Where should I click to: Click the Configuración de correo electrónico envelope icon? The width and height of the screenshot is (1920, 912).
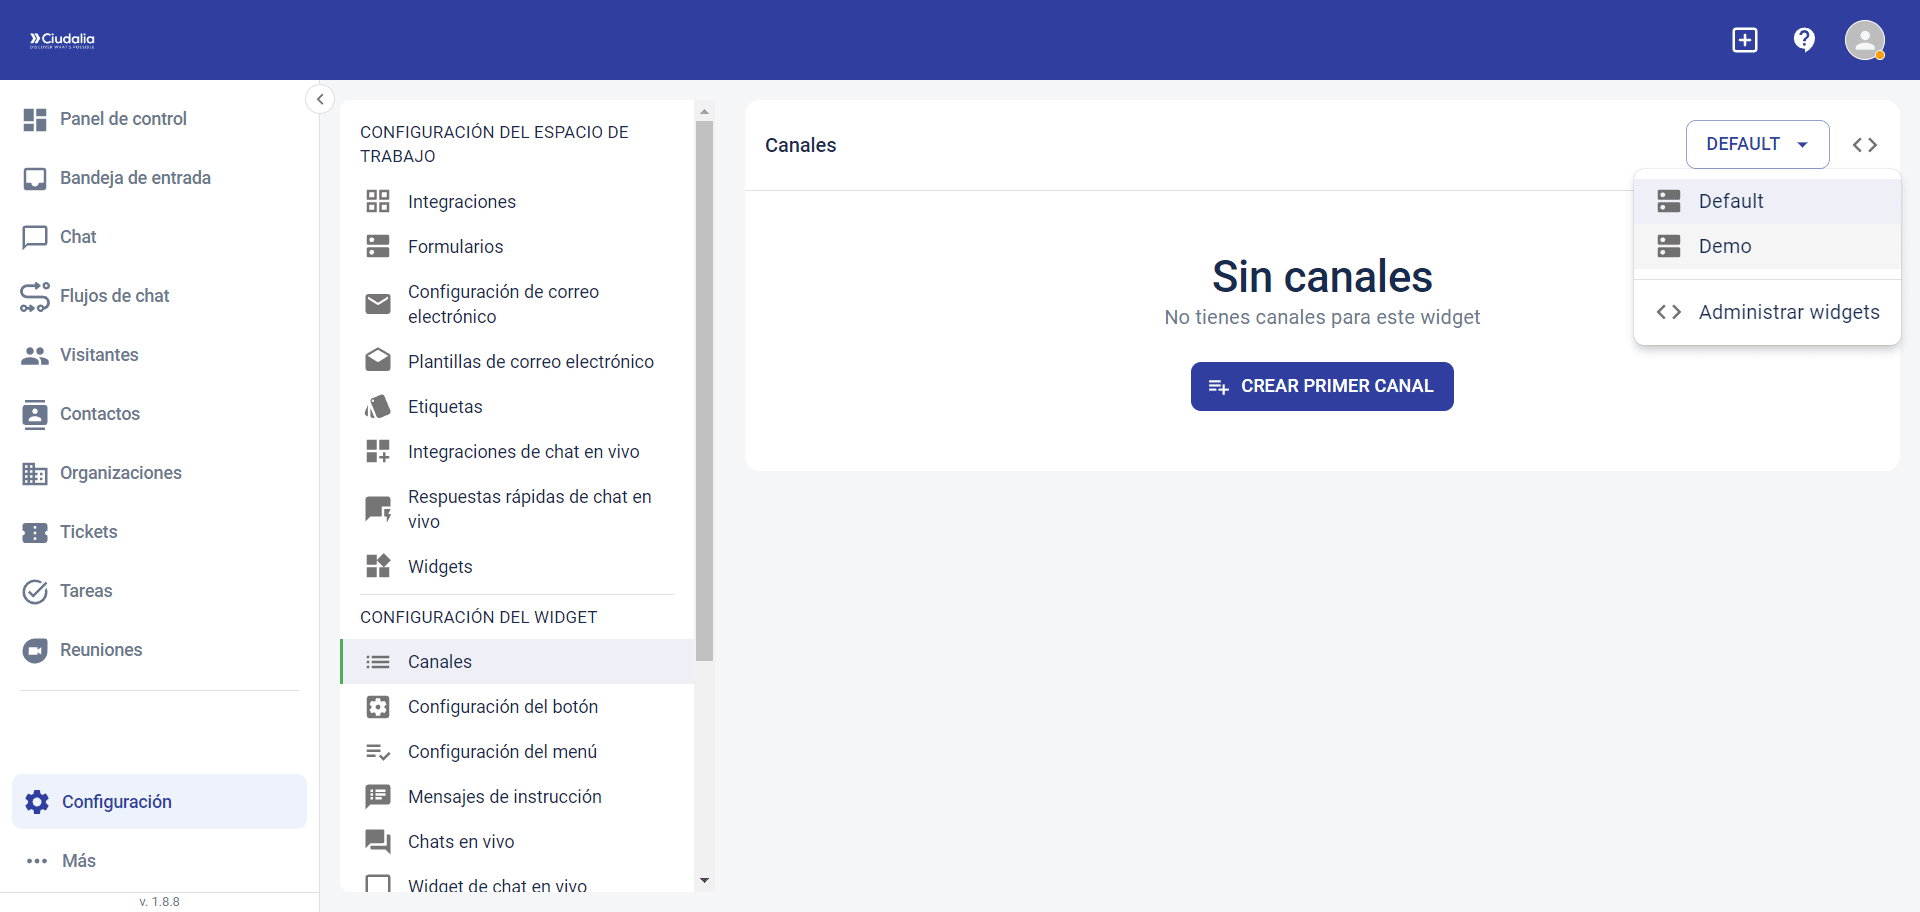[378, 304]
